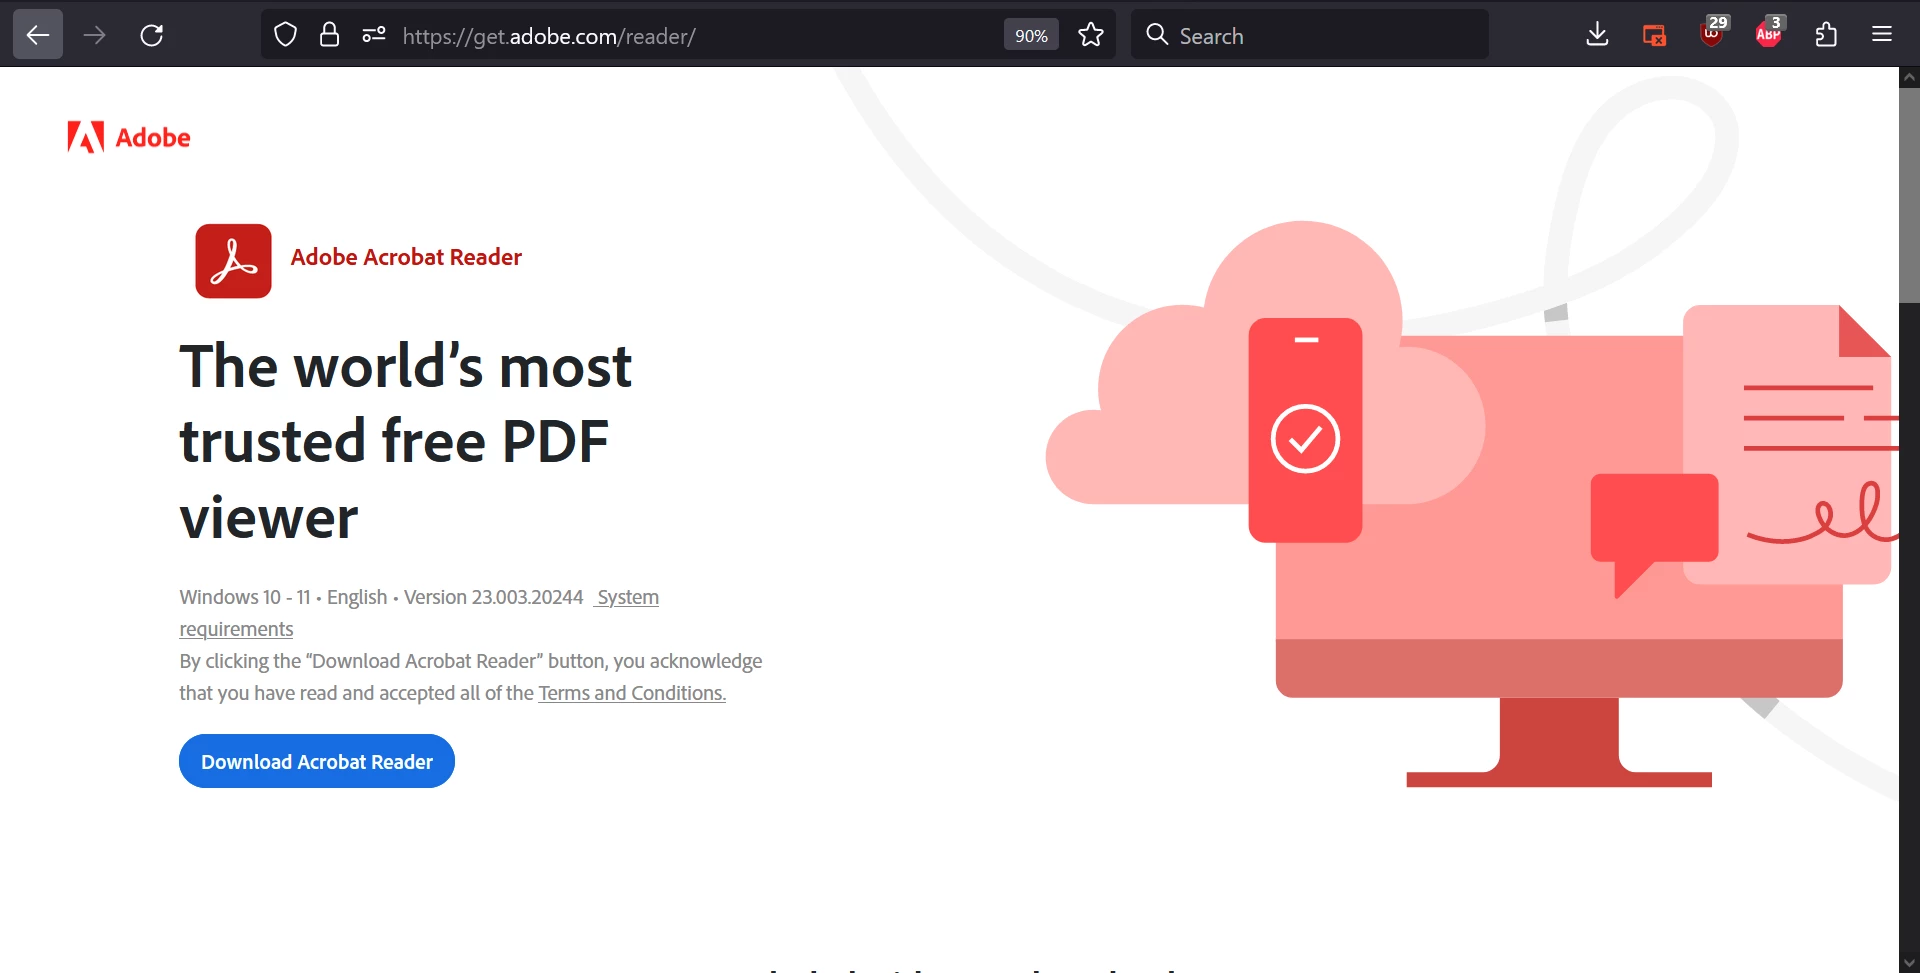Click the magnifier icon in the Search box
The image size is (1920, 973).
pyautogui.click(x=1157, y=35)
